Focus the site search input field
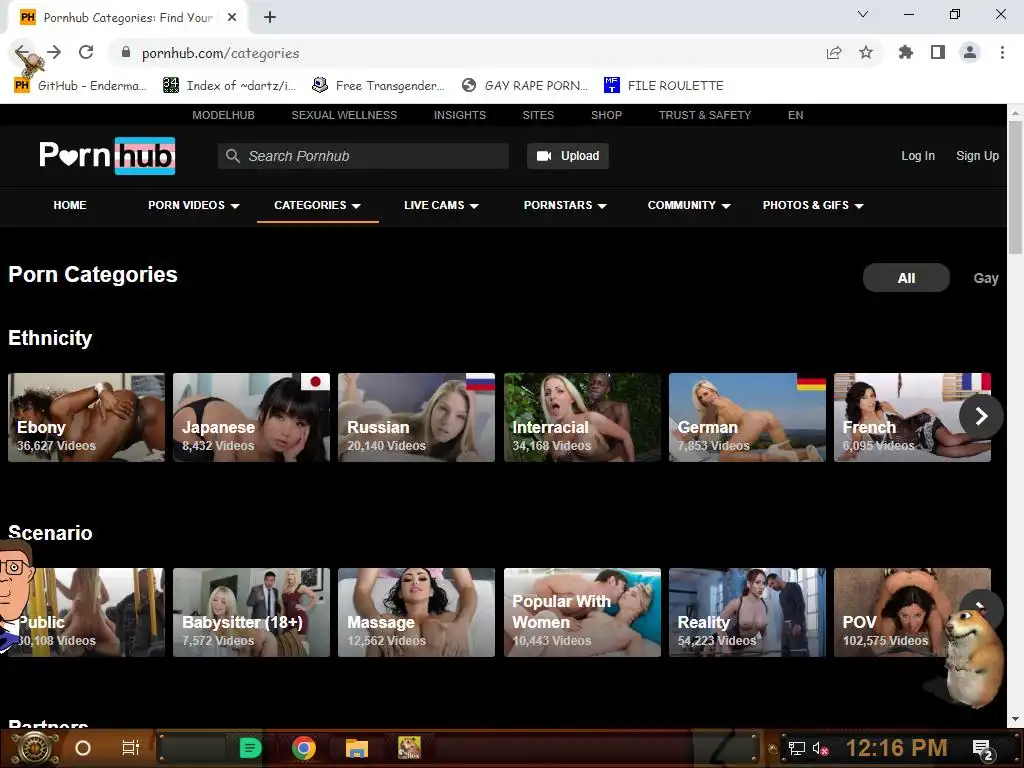This screenshot has height=768, width=1024. (x=363, y=156)
